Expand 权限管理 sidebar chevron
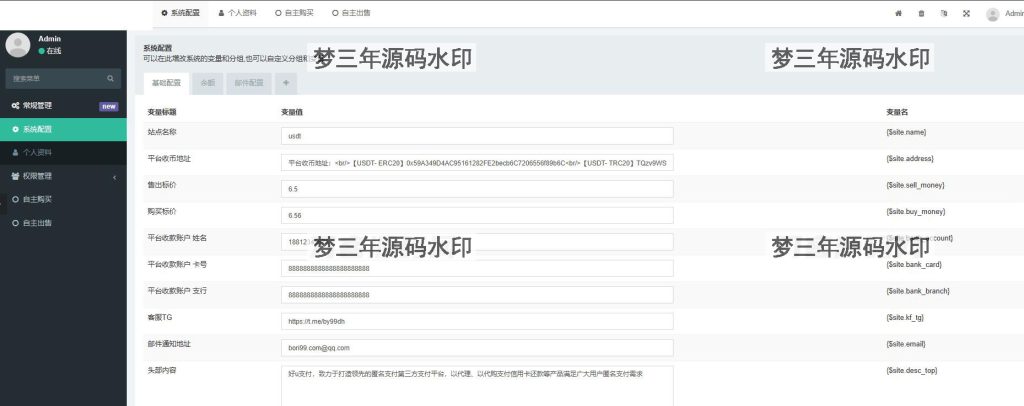The height and width of the screenshot is (406, 1024). 114,177
